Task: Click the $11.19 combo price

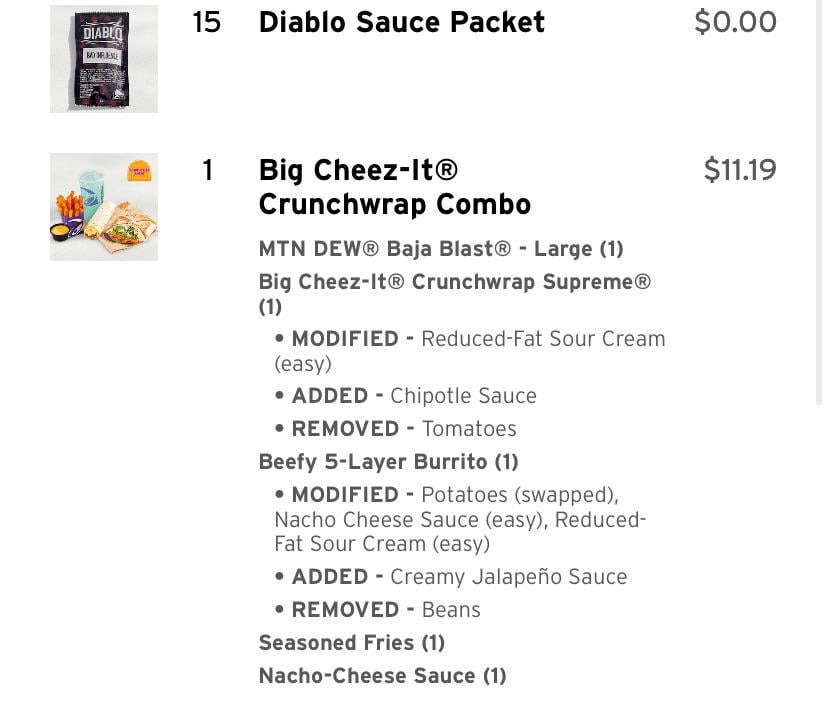Action: click(739, 170)
